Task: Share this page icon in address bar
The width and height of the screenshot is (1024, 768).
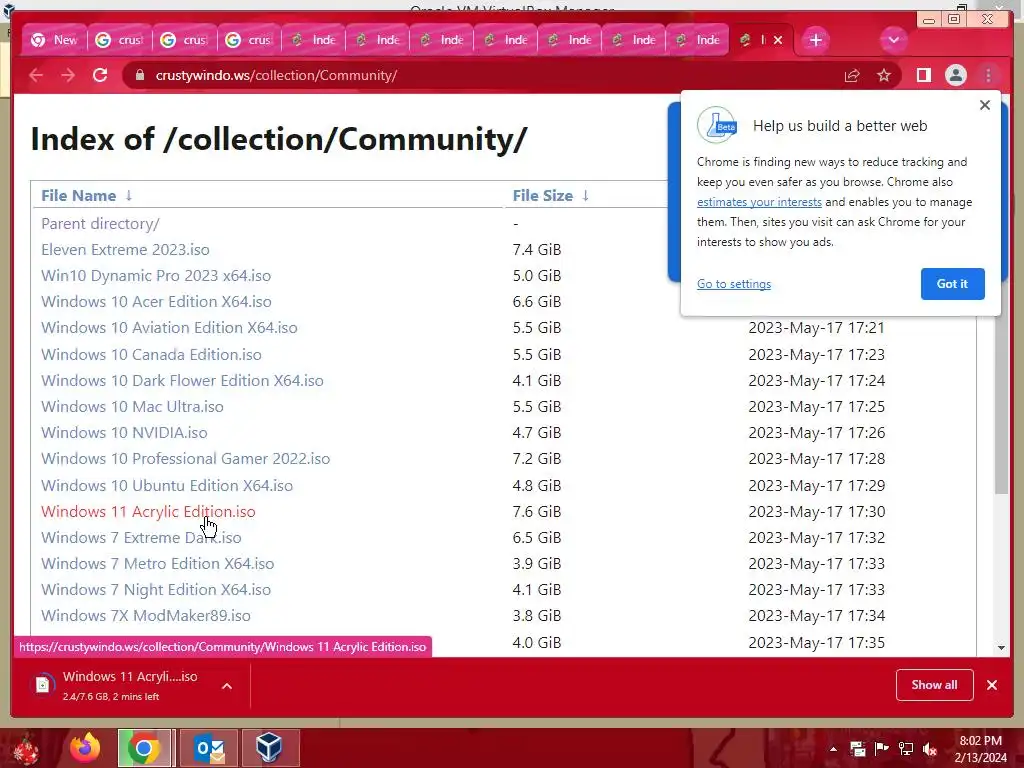Action: [852, 75]
